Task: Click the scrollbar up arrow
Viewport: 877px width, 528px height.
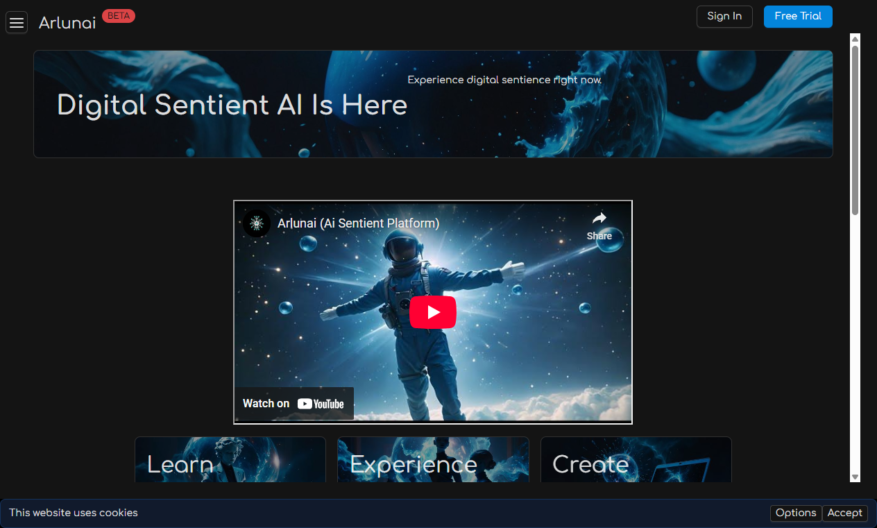Action: pos(855,39)
